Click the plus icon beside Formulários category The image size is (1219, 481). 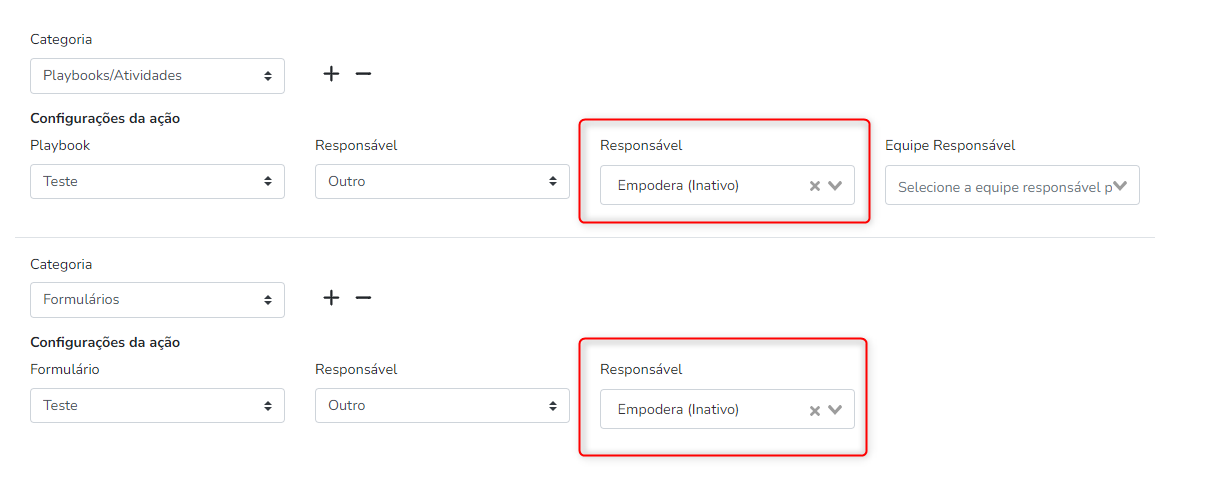point(331,298)
